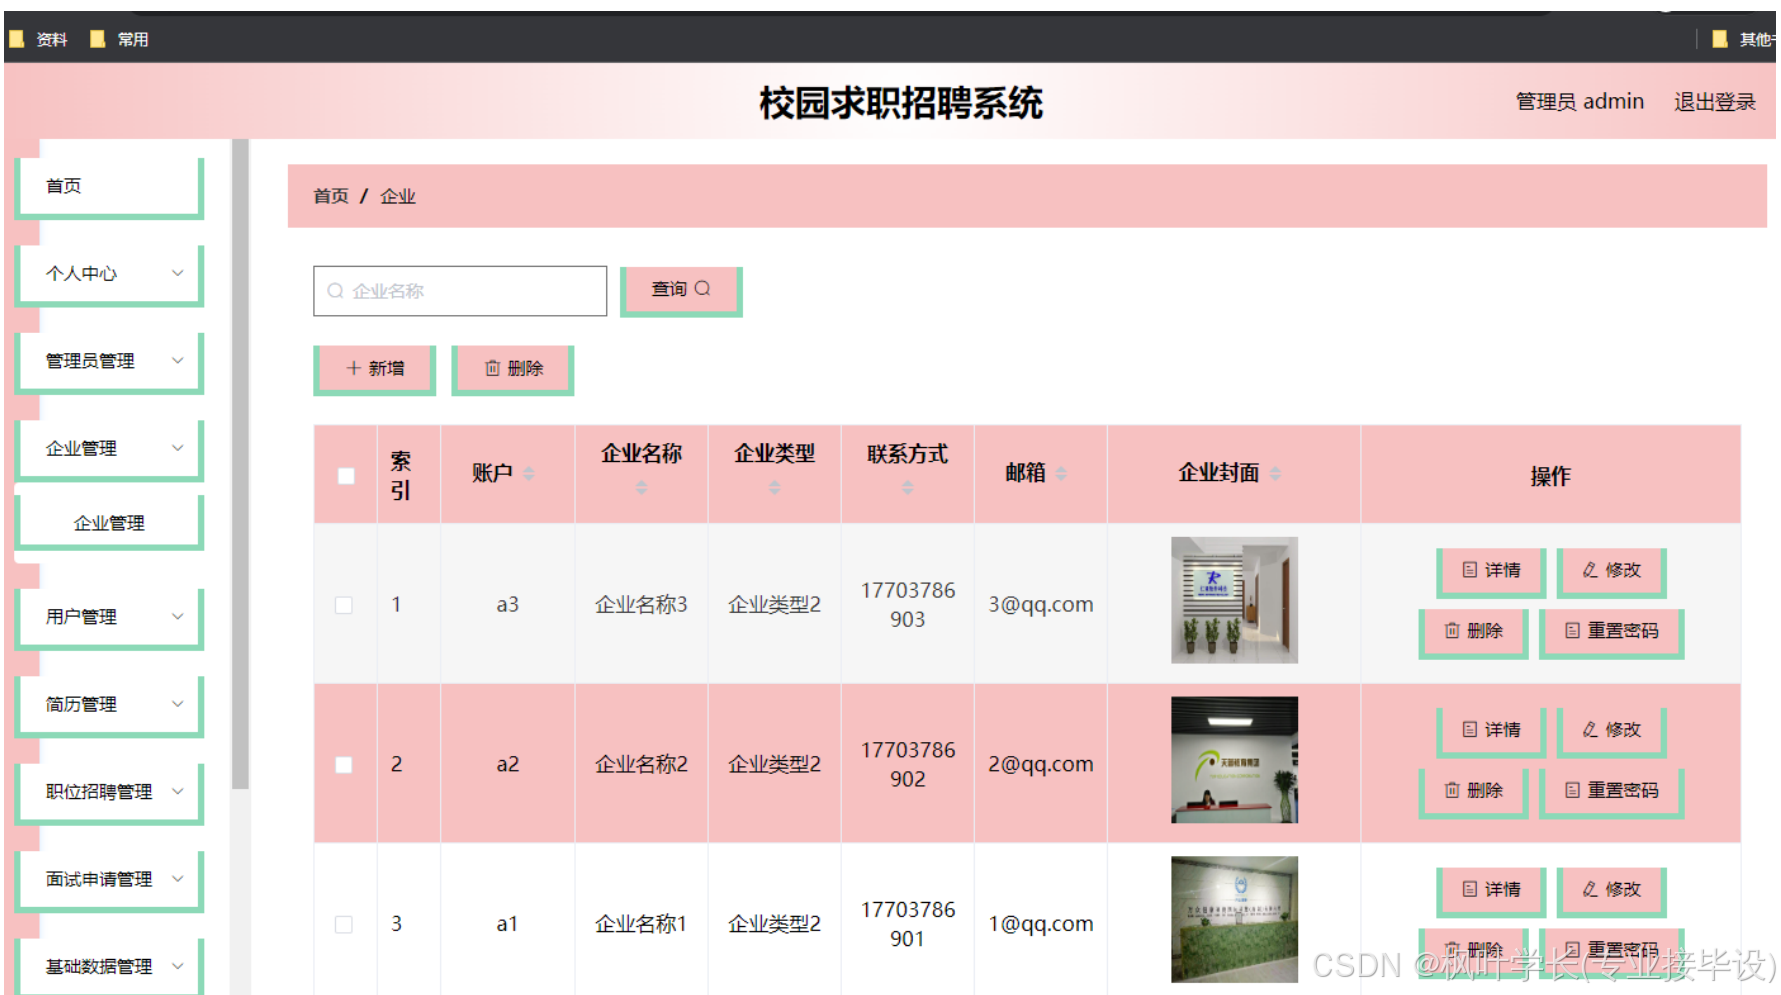Click sort arrows under 联系方式 column

click(907, 487)
